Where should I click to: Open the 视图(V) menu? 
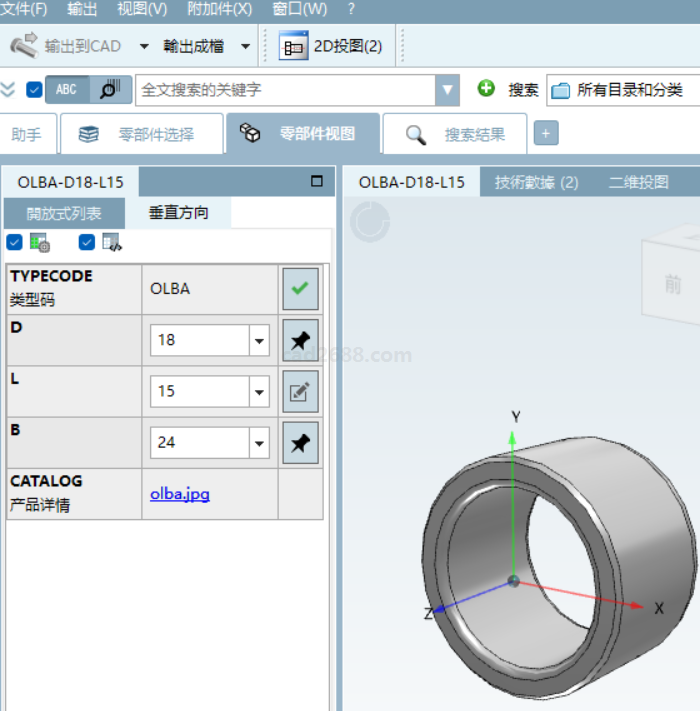142,9
